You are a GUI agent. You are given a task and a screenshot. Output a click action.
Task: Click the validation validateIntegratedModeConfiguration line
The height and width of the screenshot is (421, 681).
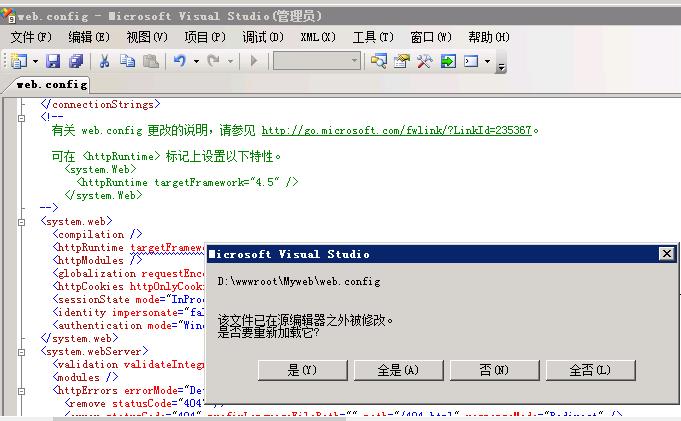pos(128,364)
